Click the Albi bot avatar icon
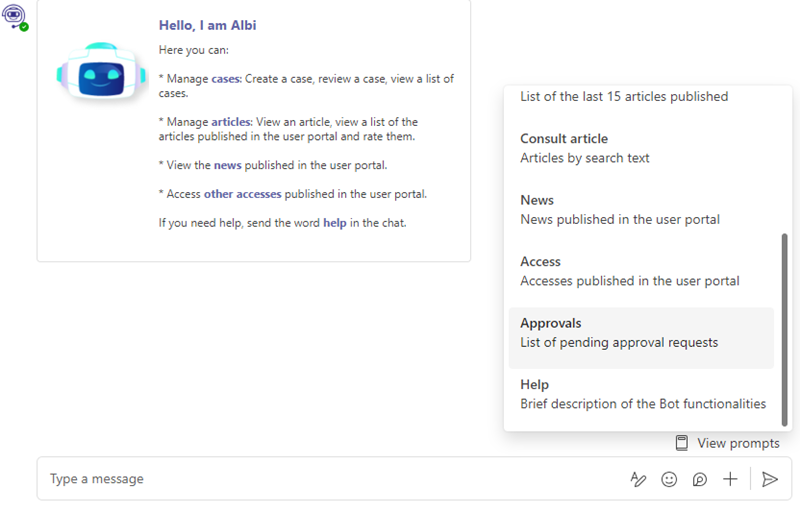This screenshot has width=800, height=512. 14,16
